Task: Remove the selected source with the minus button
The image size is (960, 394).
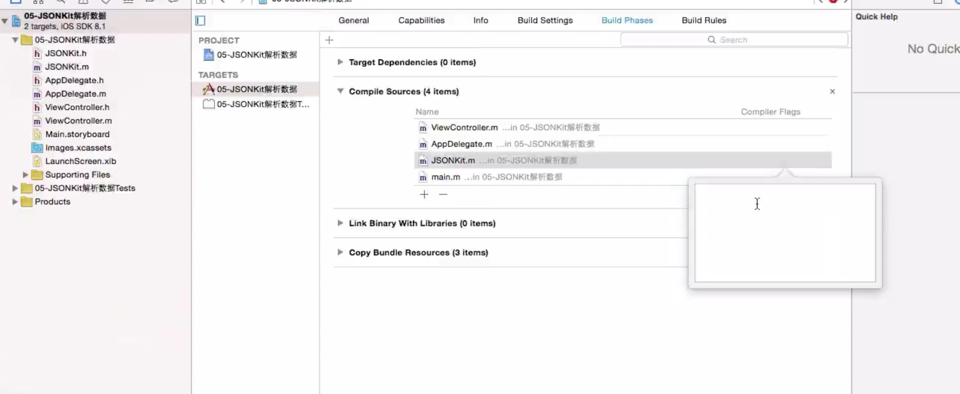Action: click(x=443, y=195)
